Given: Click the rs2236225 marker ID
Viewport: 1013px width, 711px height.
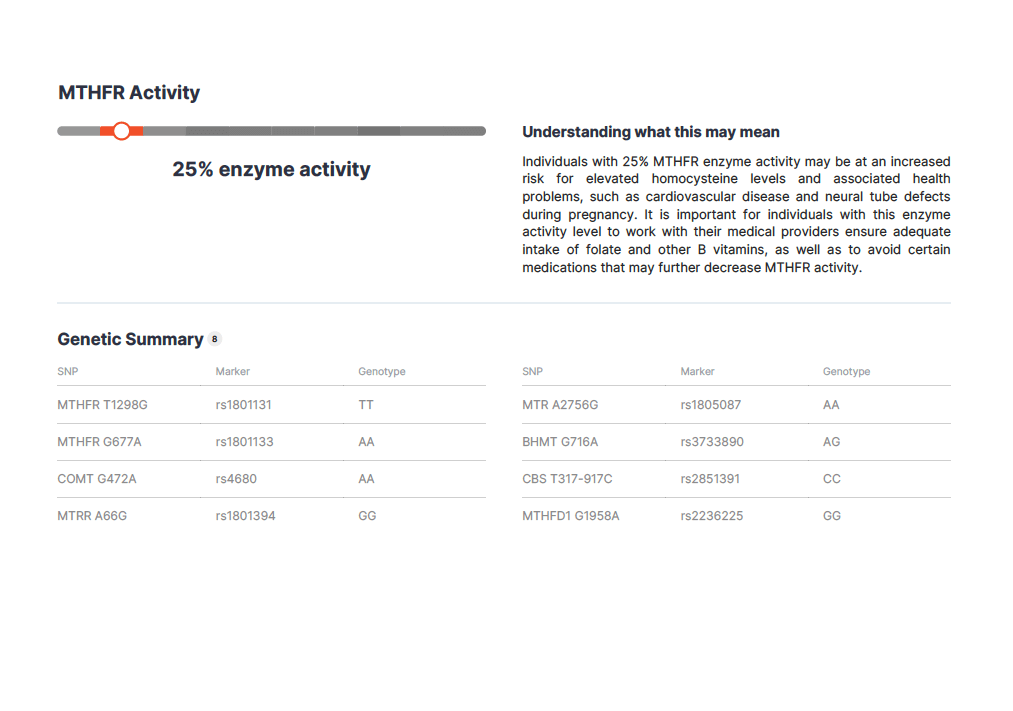Looking at the screenshot, I should 711,516.
